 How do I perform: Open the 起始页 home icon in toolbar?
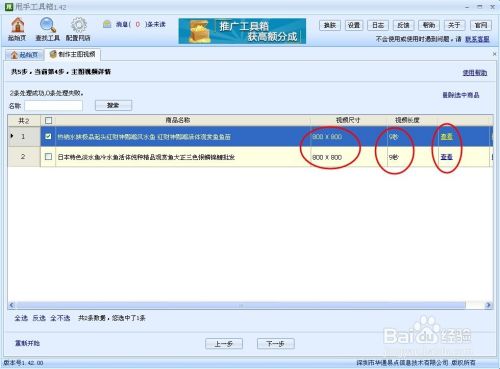coord(17,29)
